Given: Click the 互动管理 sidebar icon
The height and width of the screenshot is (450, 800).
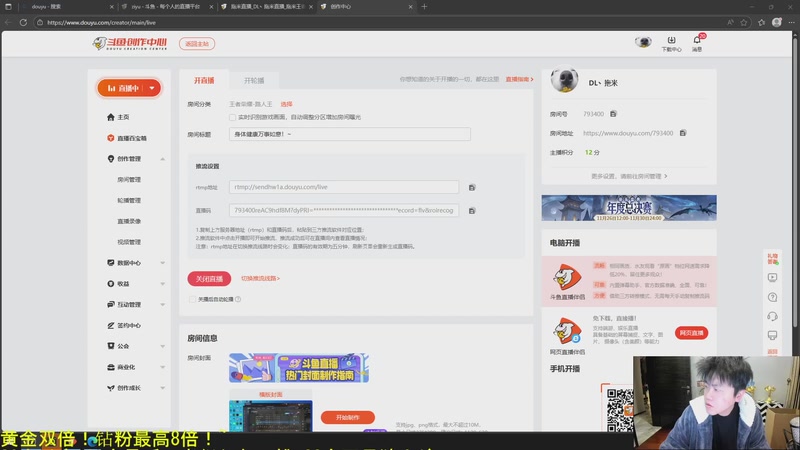Looking at the screenshot, I should pos(111,304).
